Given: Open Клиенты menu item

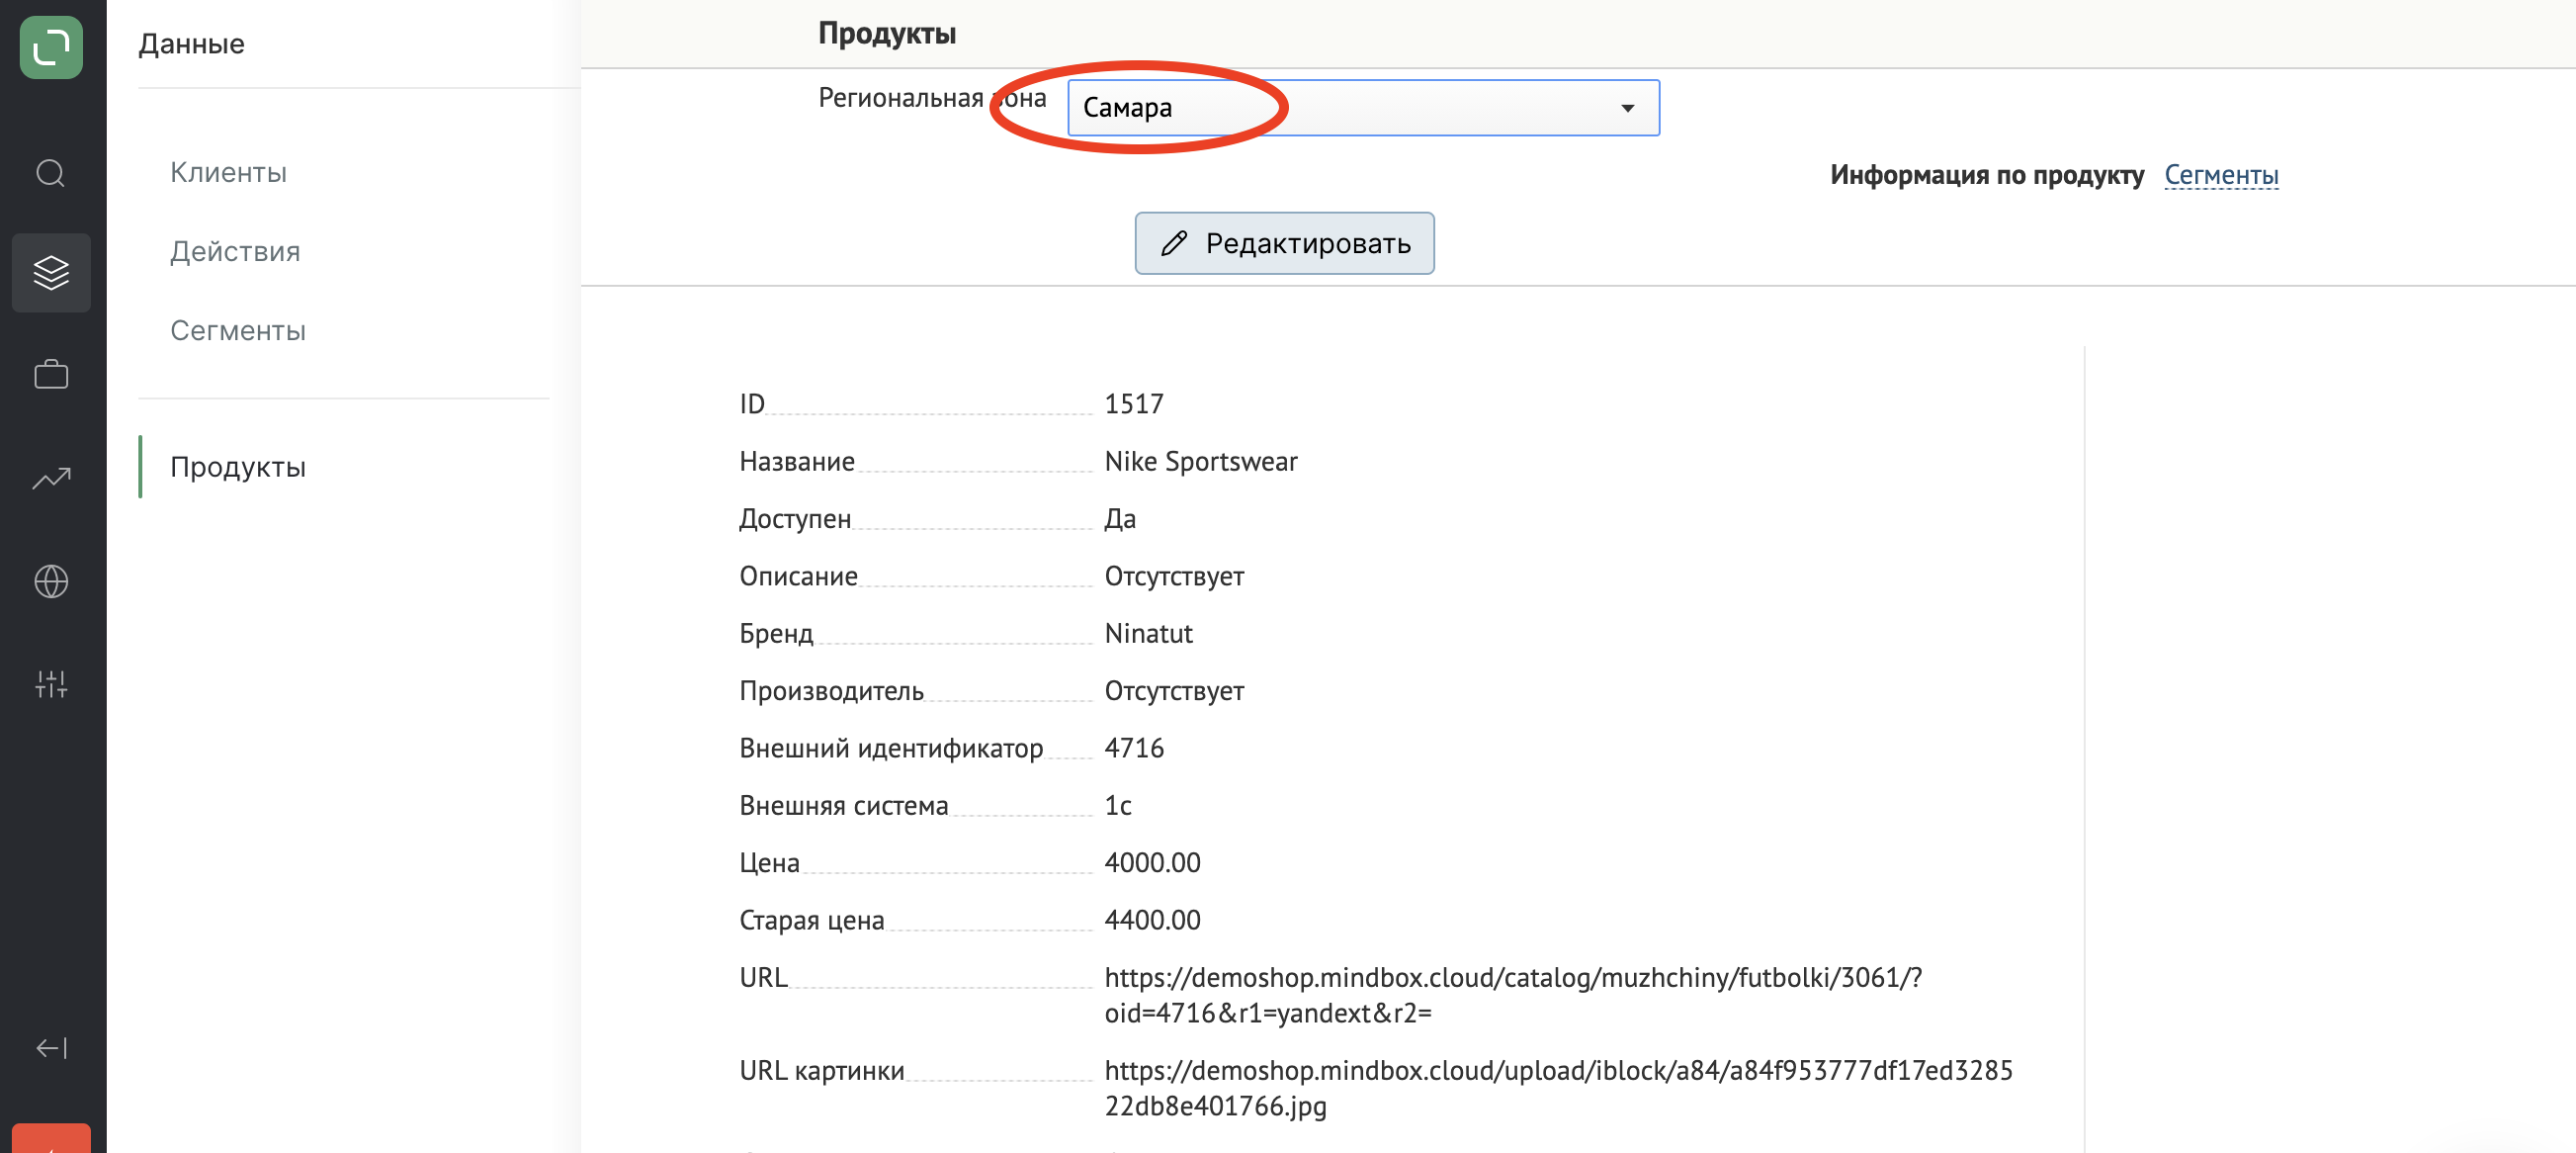Looking at the screenshot, I should coord(228,172).
